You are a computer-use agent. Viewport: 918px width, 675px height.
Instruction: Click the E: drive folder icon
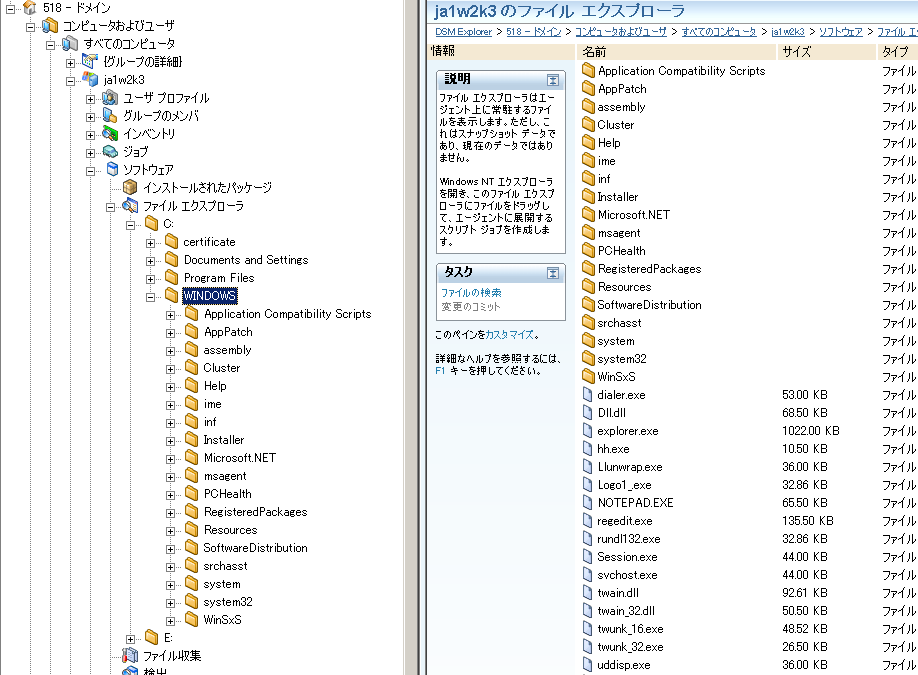[x=152, y=636]
